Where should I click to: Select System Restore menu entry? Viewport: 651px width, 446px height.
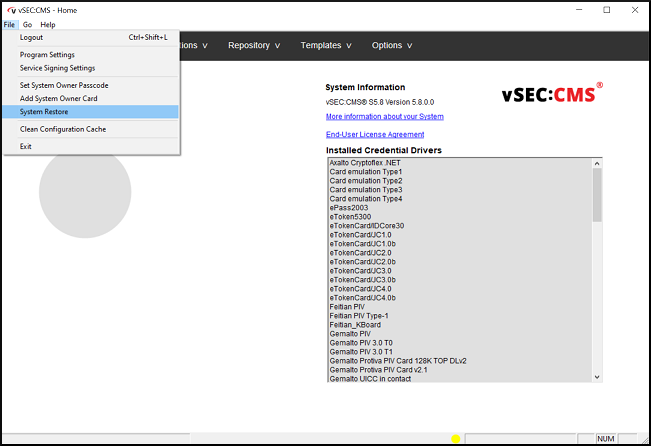coord(91,112)
